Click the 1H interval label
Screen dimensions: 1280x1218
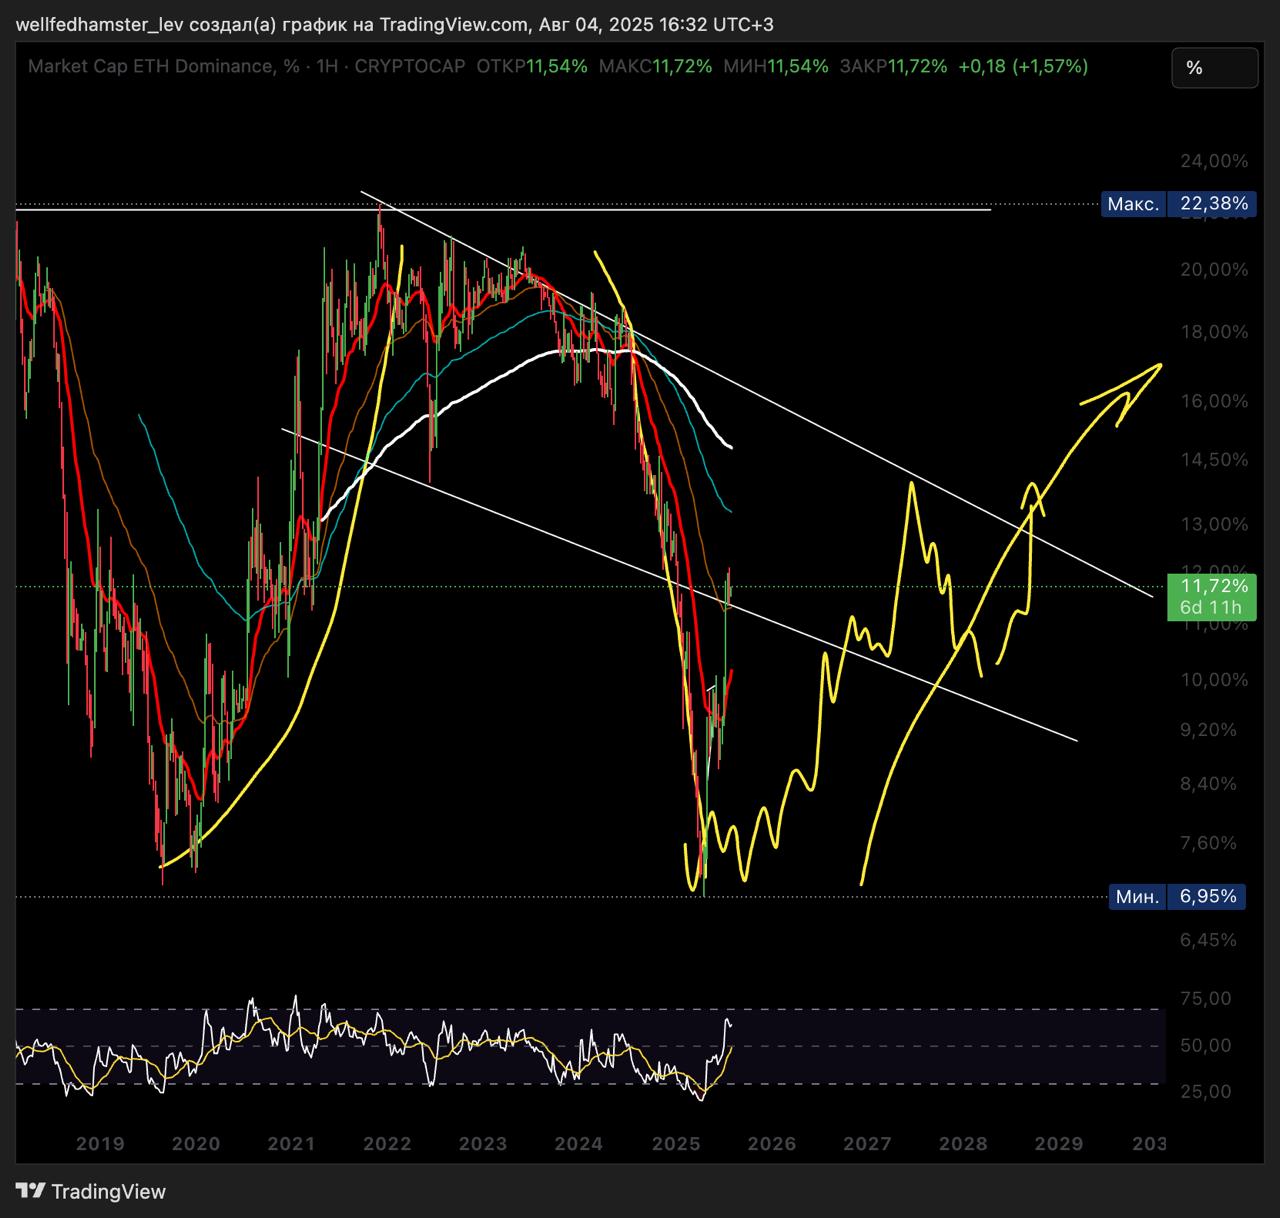pos(327,67)
